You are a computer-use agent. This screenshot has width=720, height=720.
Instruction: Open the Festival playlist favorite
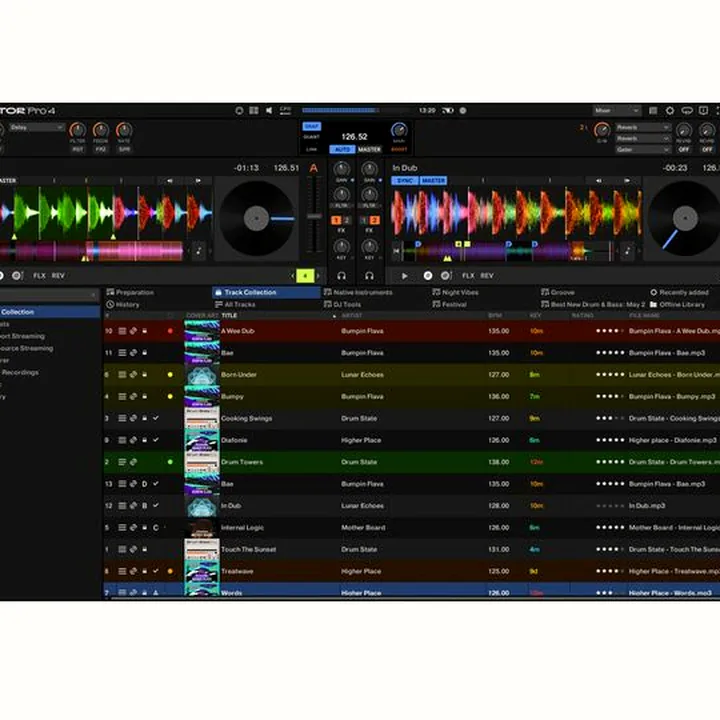(x=450, y=304)
